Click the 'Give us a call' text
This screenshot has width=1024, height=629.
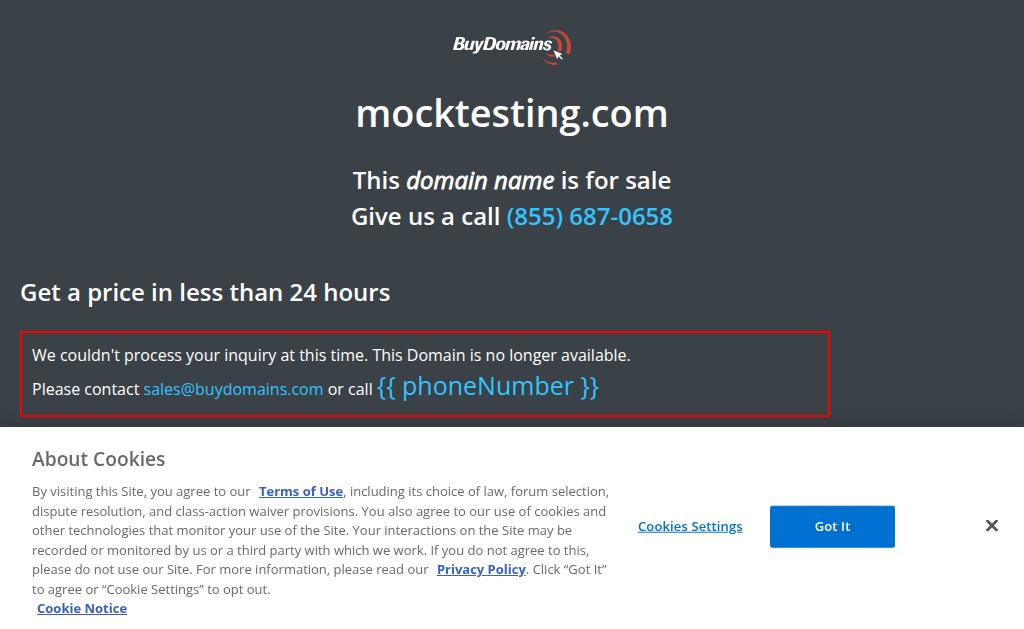pyautogui.click(x=426, y=217)
